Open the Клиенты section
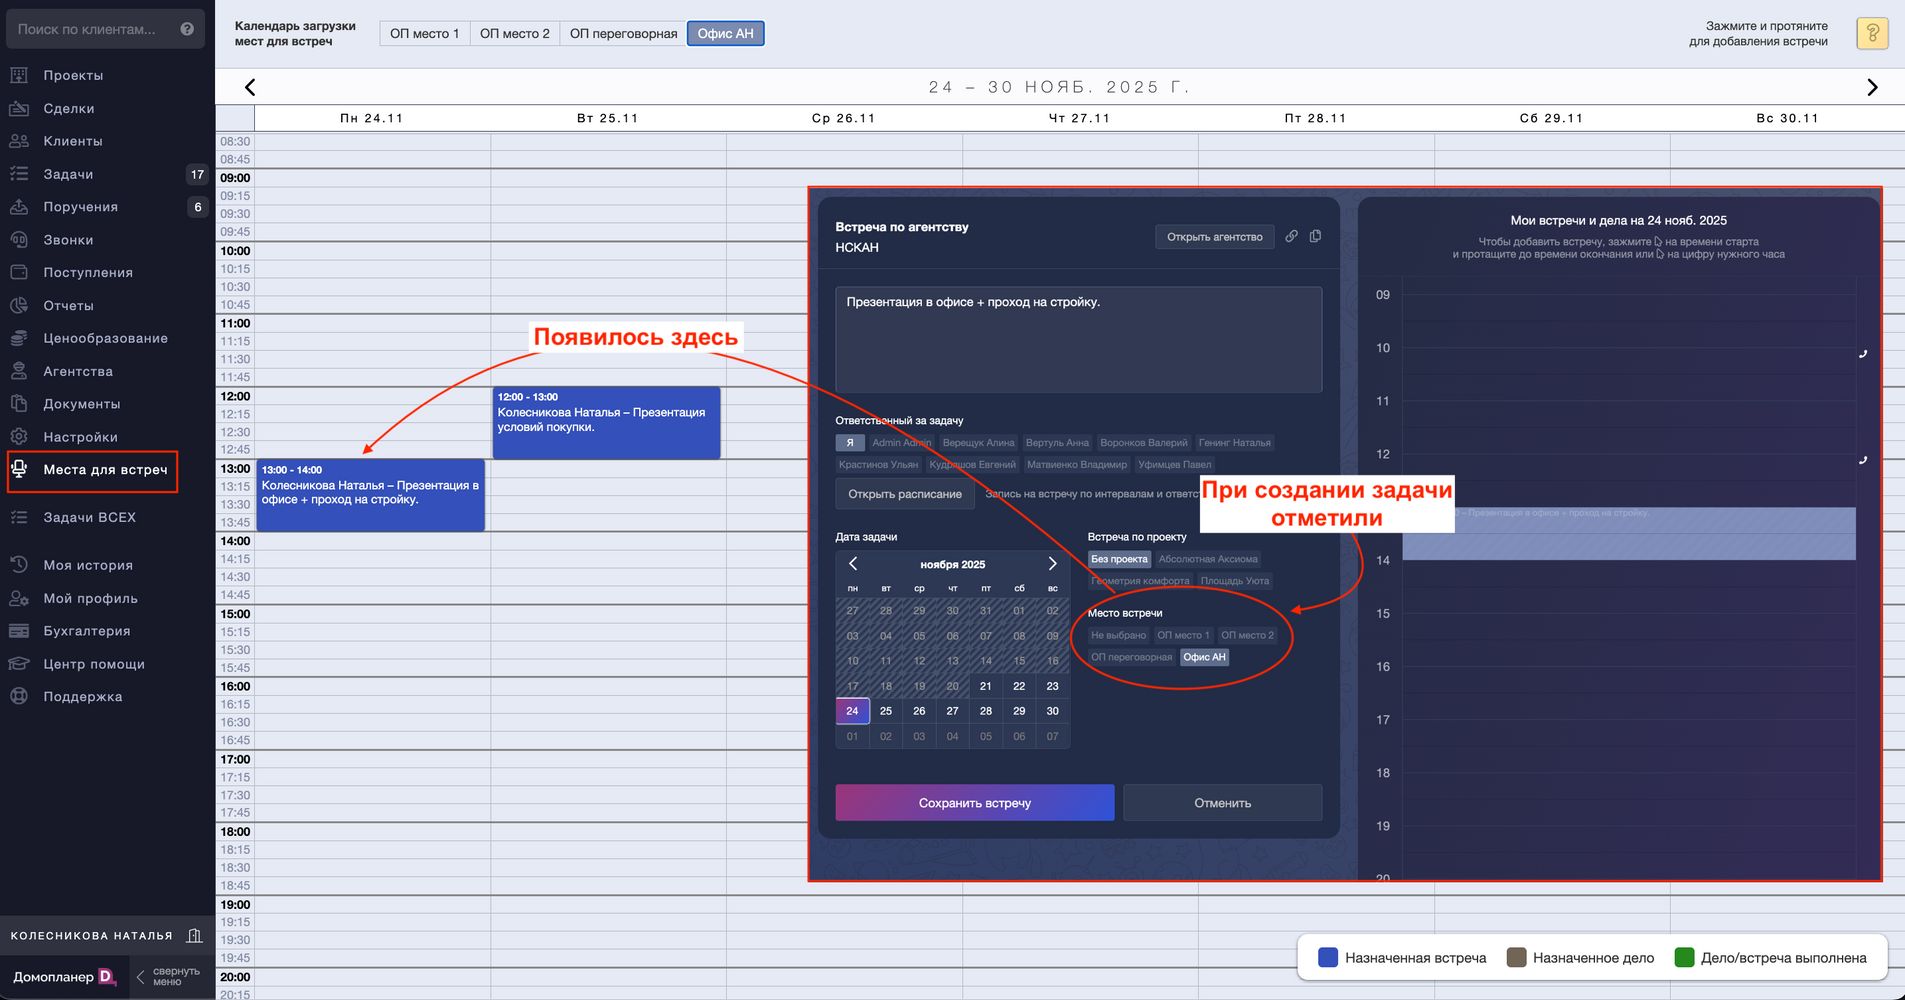 pyautogui.click(x=72, y=141)
